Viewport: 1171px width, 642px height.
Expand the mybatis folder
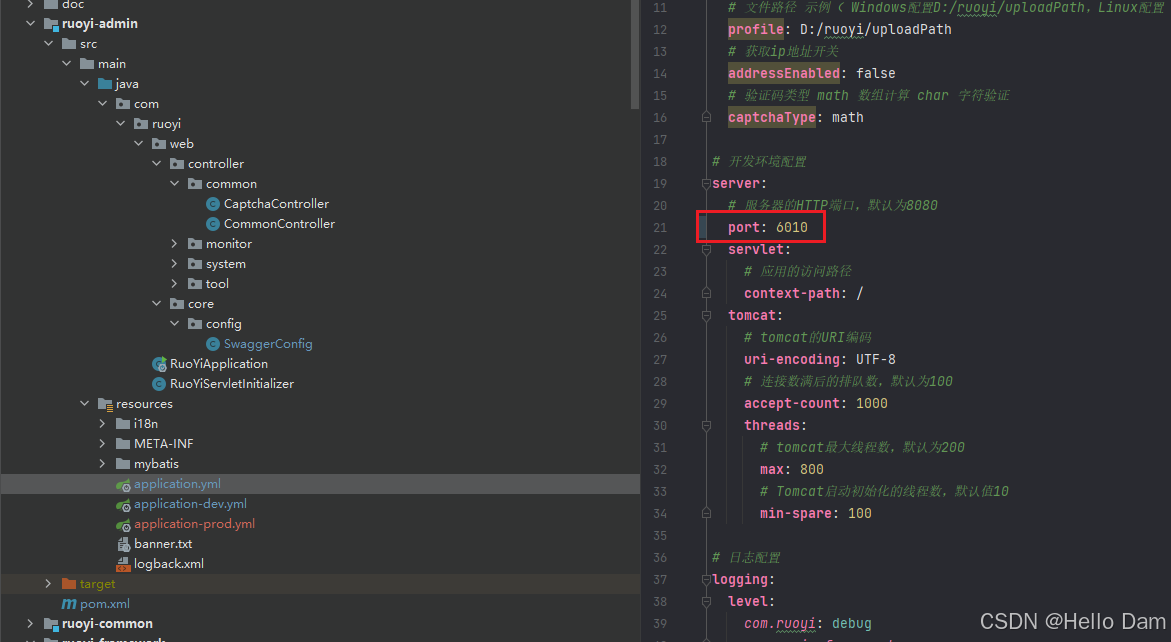(x=102, y=464)
